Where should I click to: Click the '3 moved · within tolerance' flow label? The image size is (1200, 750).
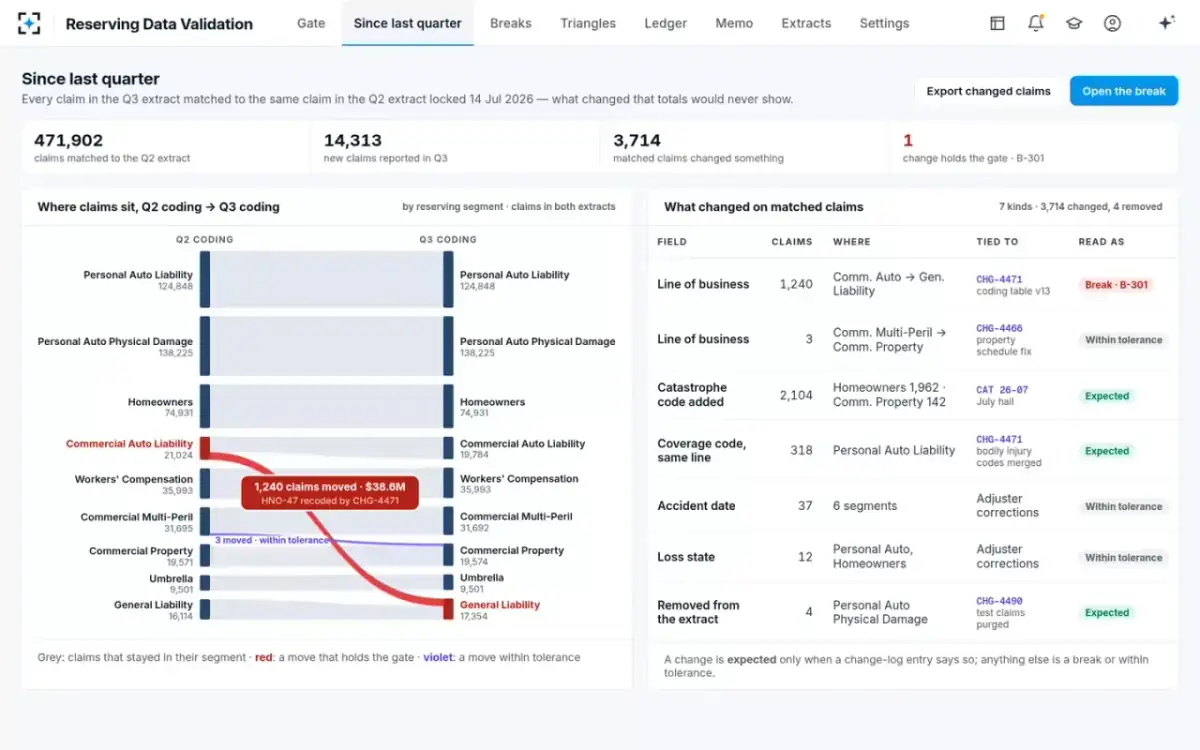click(x=272, y=540)
